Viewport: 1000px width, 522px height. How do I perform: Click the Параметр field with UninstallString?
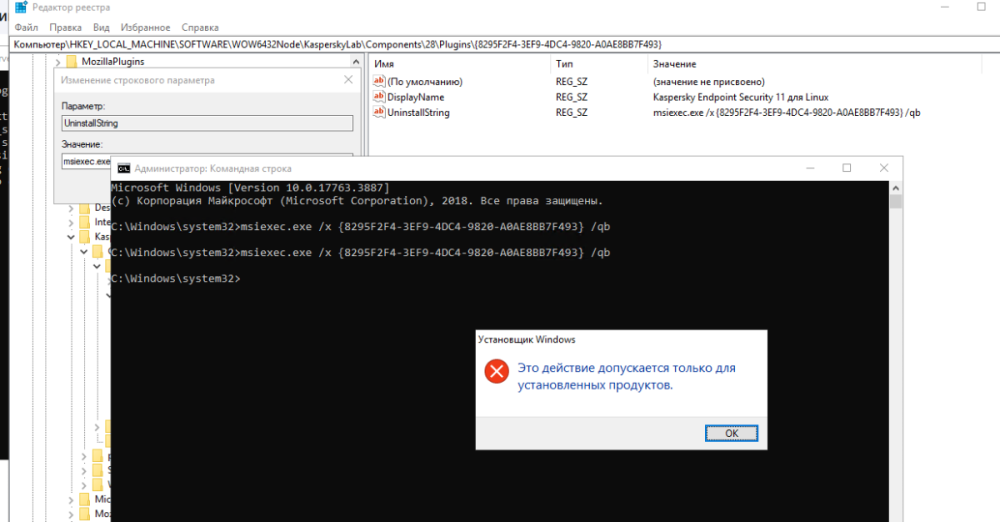click(207, 123)
